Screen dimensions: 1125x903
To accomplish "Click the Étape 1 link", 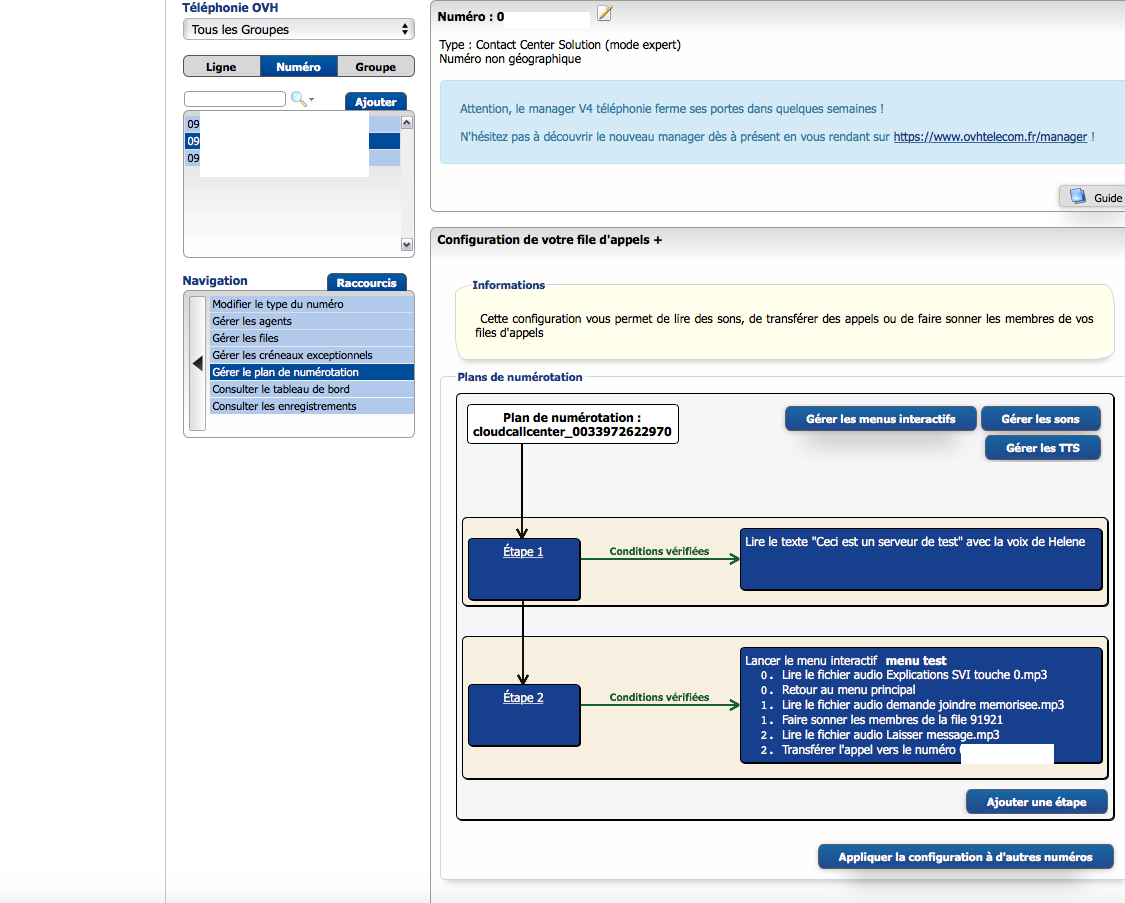I will pyautogui.click(x=523, y=552).
